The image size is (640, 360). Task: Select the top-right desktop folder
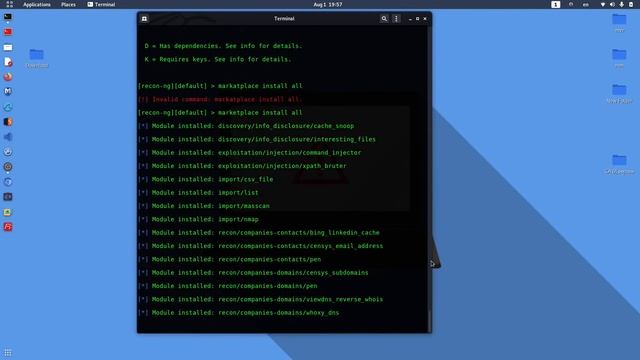click(x=619, y=22)
